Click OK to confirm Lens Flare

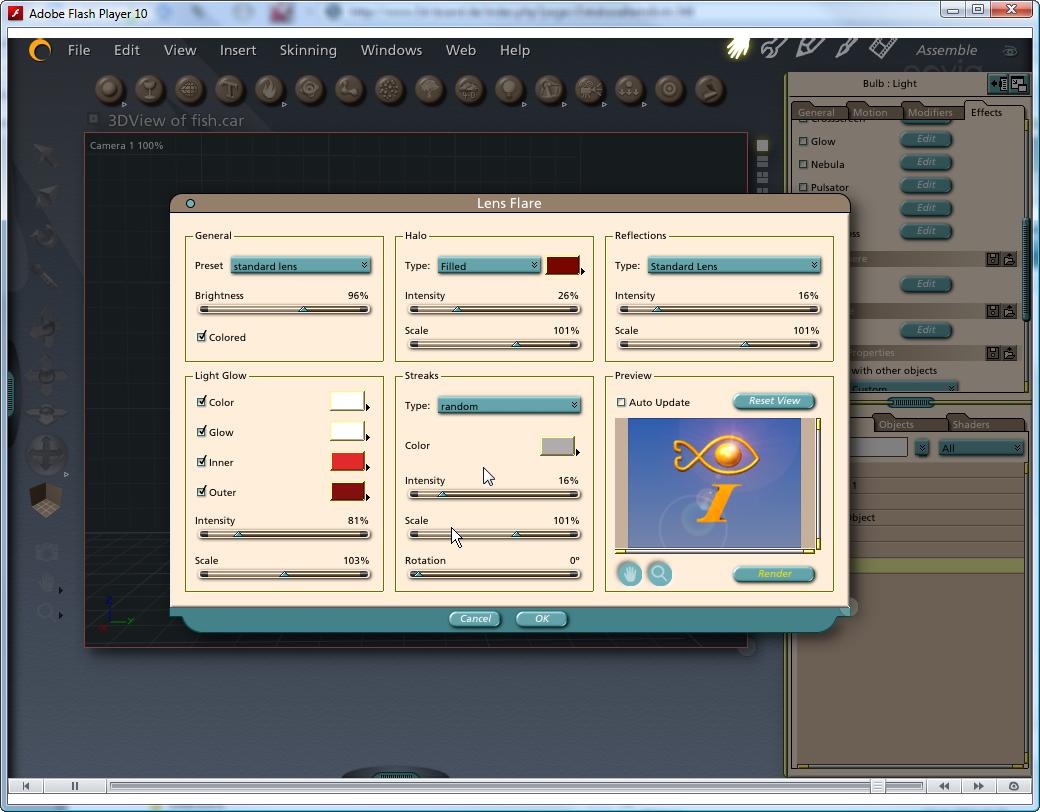[542, 618]
